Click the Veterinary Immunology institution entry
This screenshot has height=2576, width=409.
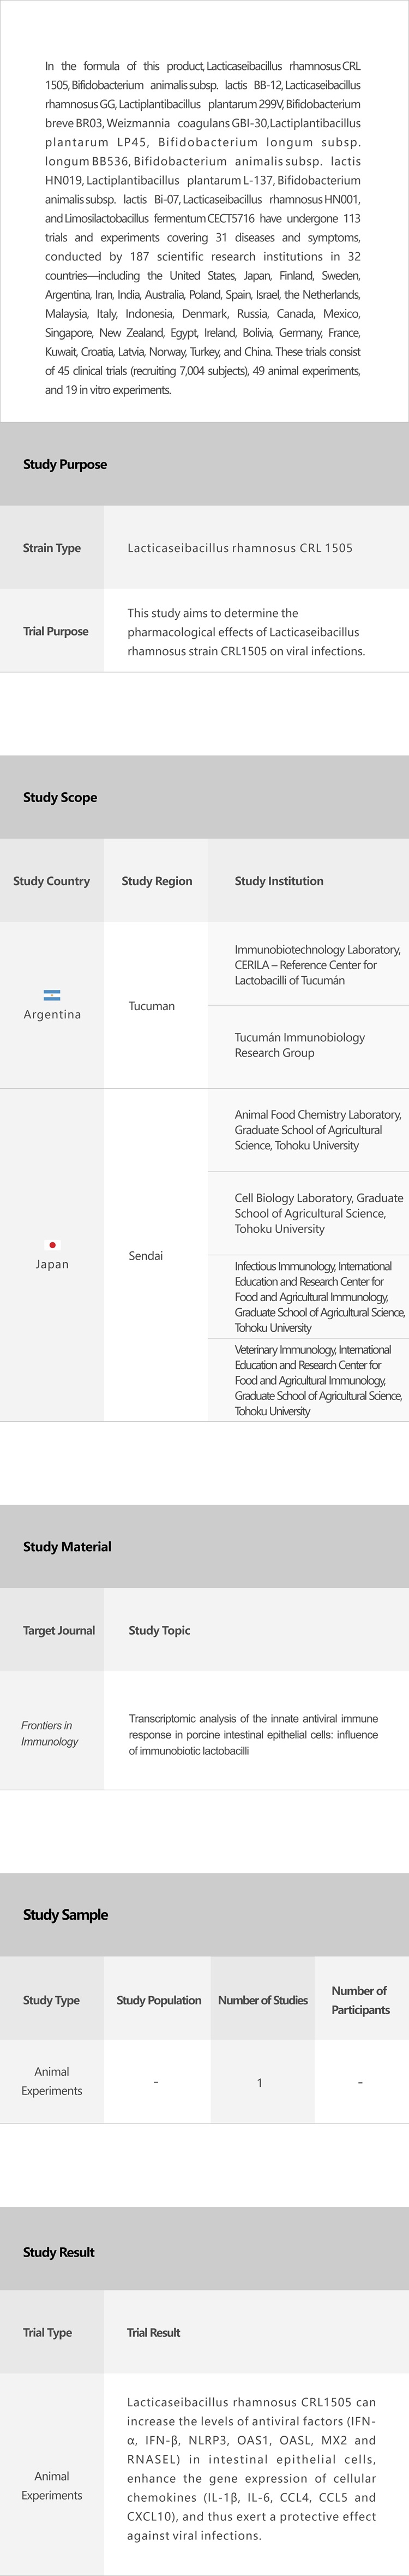pos(318,1380)
